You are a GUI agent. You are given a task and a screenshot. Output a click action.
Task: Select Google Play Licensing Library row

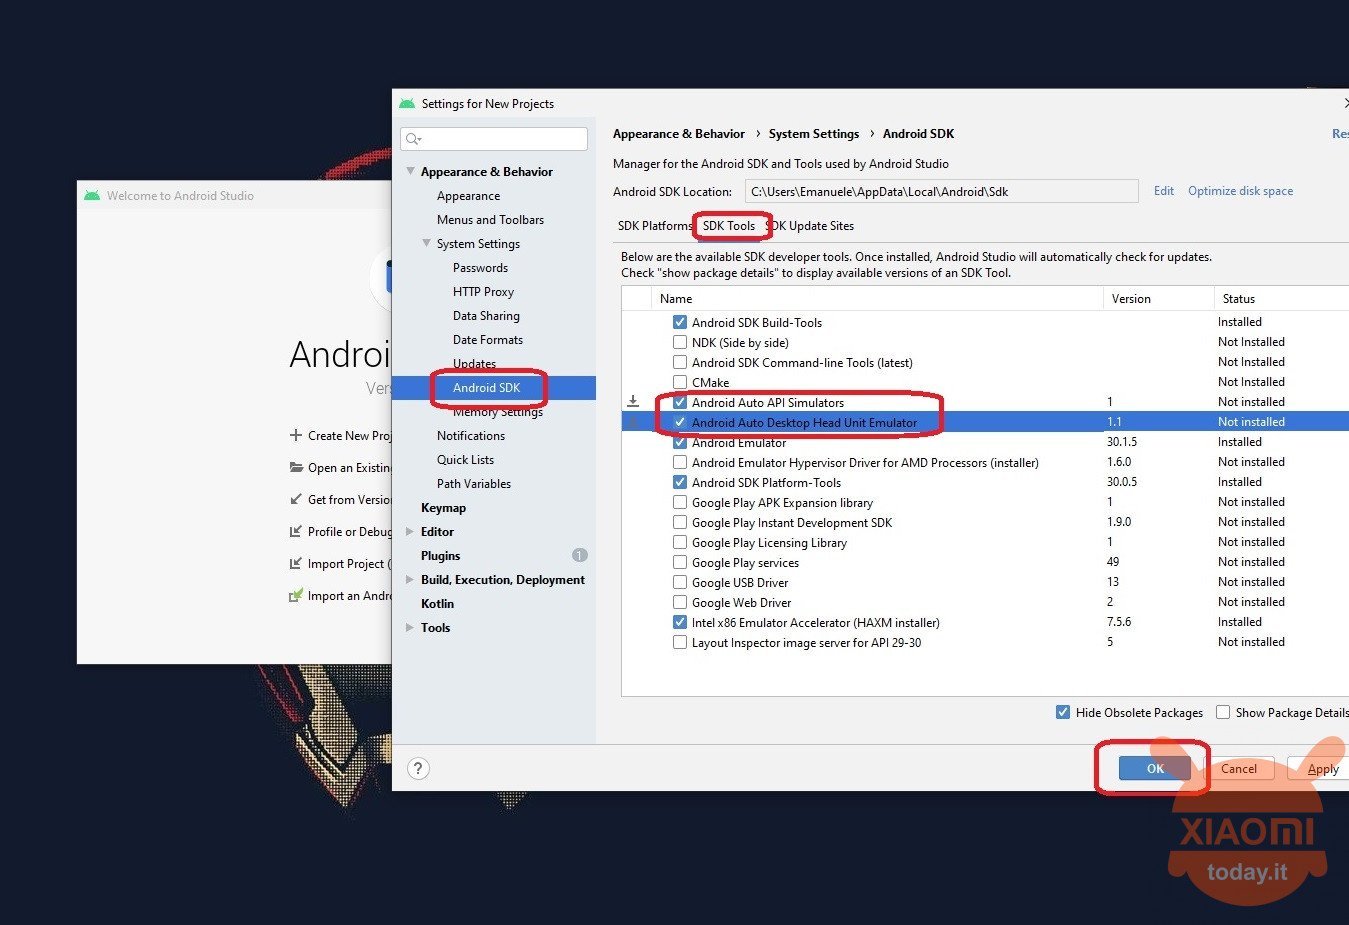(985, 542)
